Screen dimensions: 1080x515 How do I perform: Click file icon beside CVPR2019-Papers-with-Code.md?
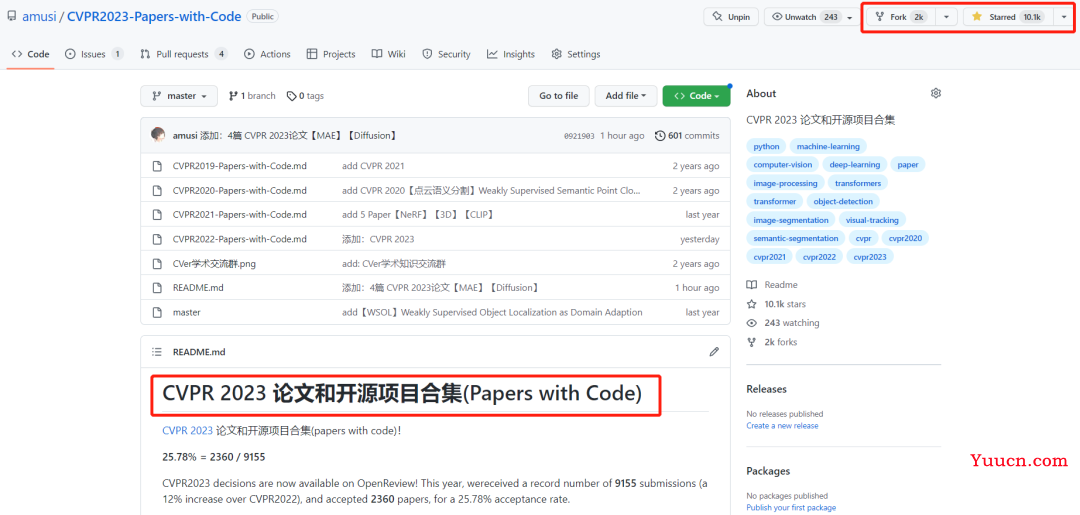pyautogui.click(x=157, y=166)
